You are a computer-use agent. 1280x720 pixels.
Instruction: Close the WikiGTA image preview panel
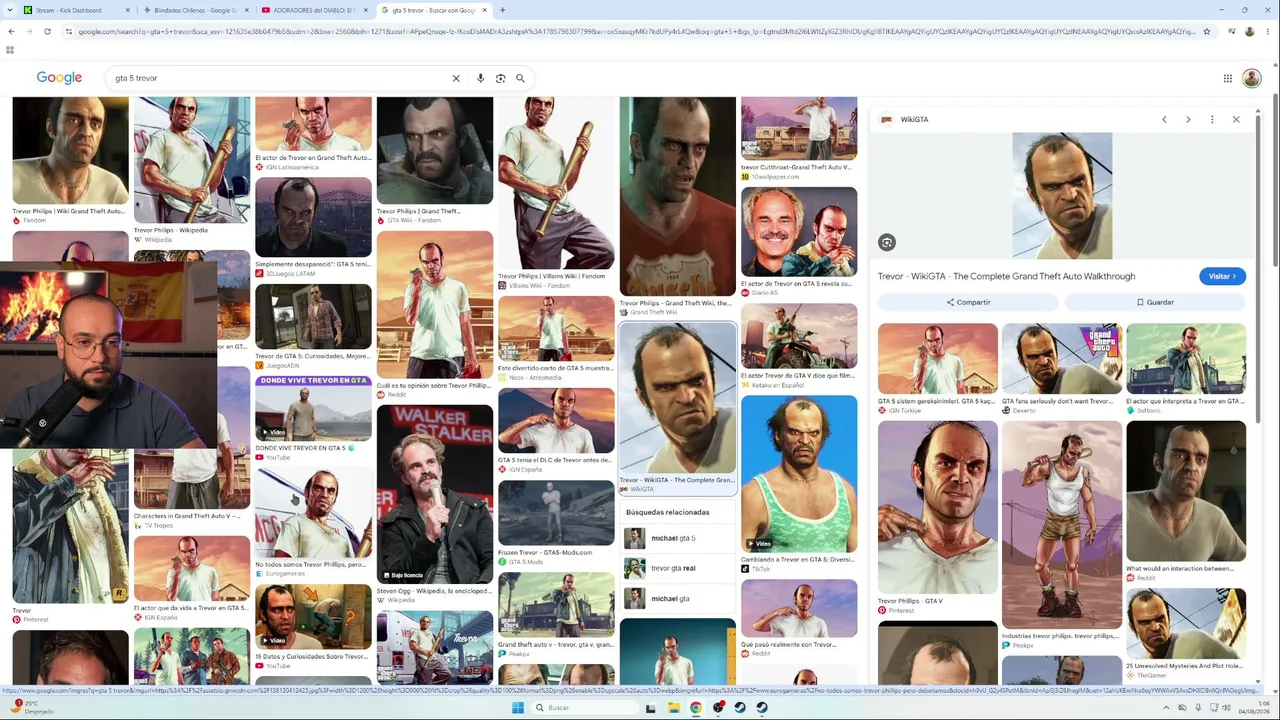click(1236, 119)
